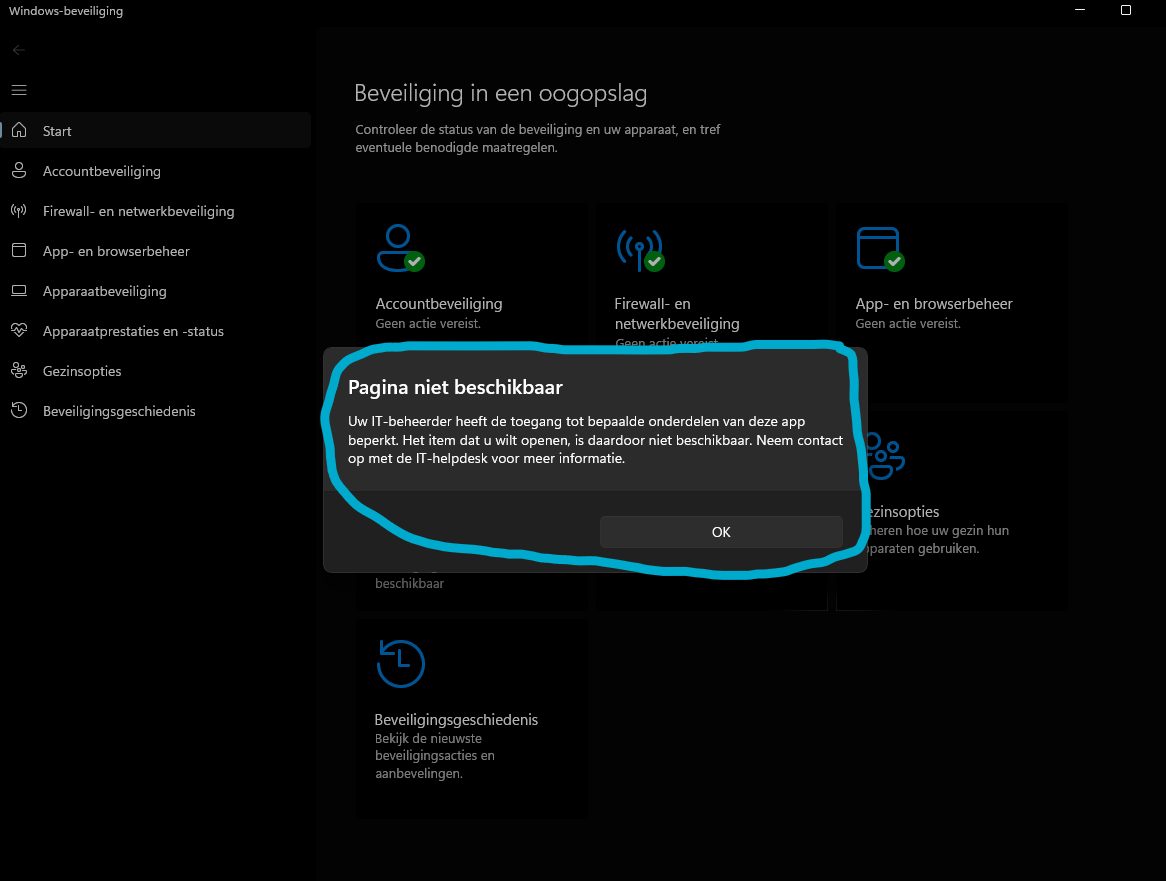
Task: Maximize the Windows-beveiliging window
Action: tap(1125, 10)
